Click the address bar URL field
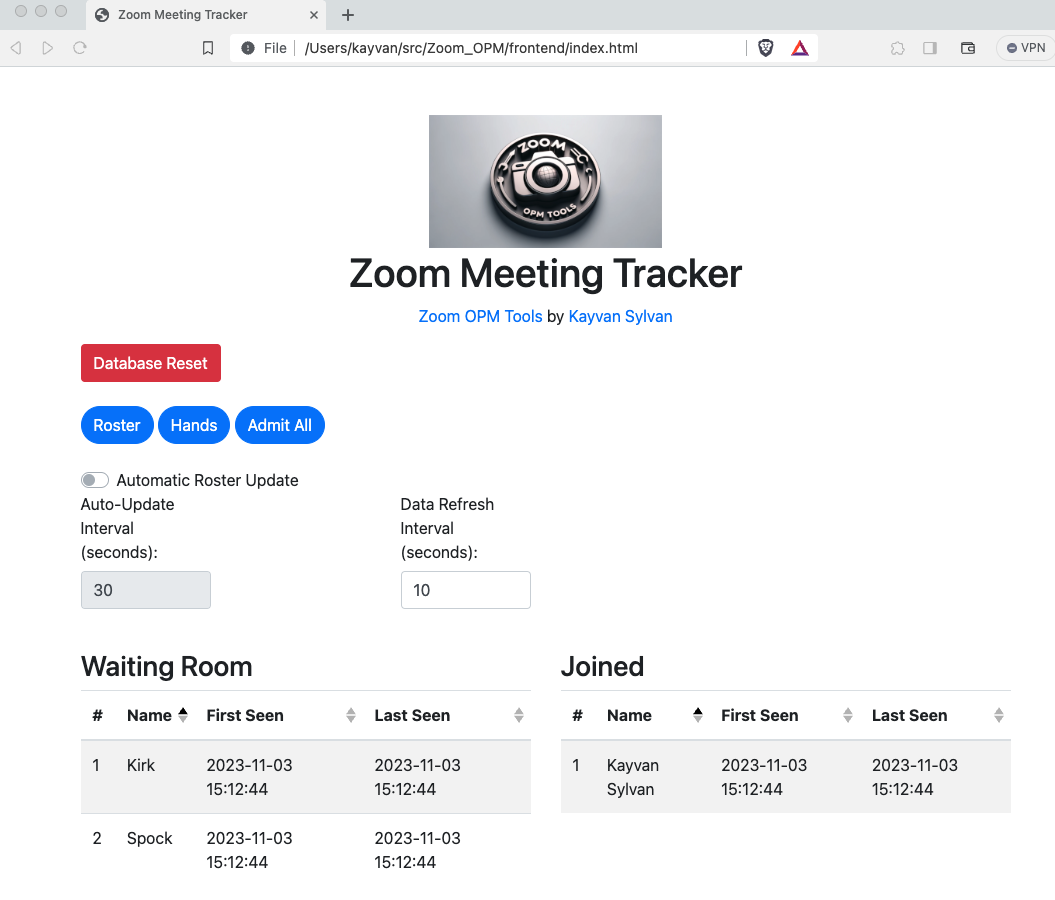The width and height of the screenshot is (1055, 900). (522, 48)
